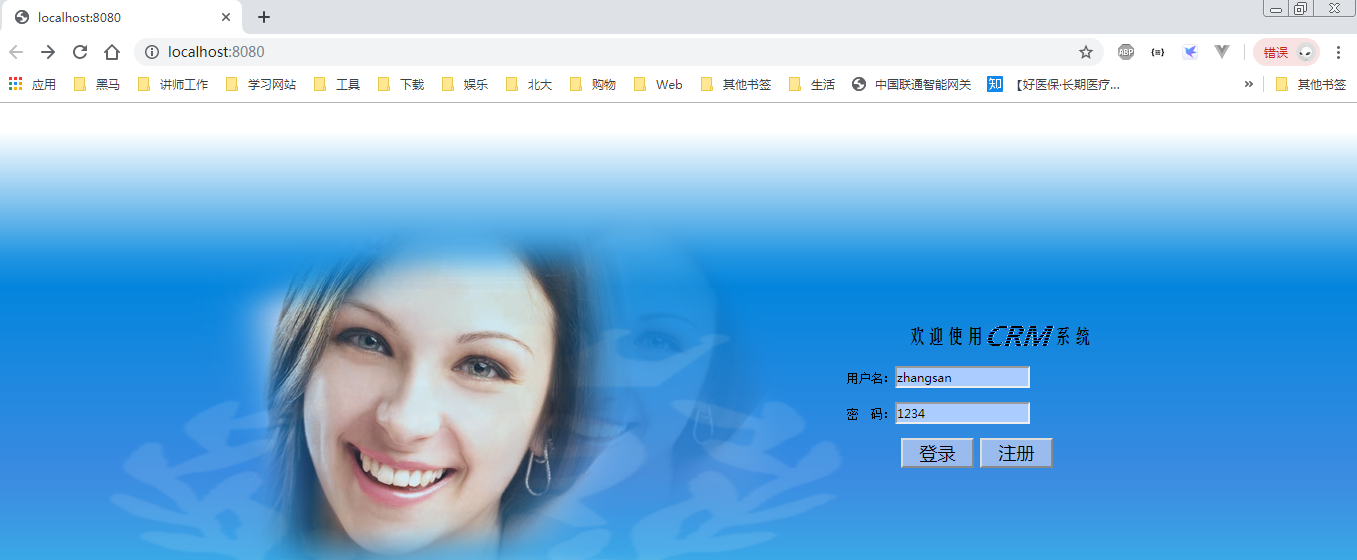Open the 应用 apps shortcut
Viewport: 1357px width, 560px height.
click(x=32, y=85)
